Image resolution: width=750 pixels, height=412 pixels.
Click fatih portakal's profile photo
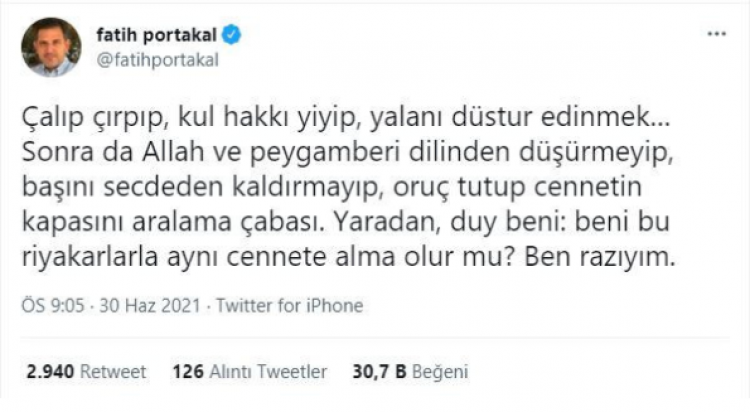coord(50,48)
